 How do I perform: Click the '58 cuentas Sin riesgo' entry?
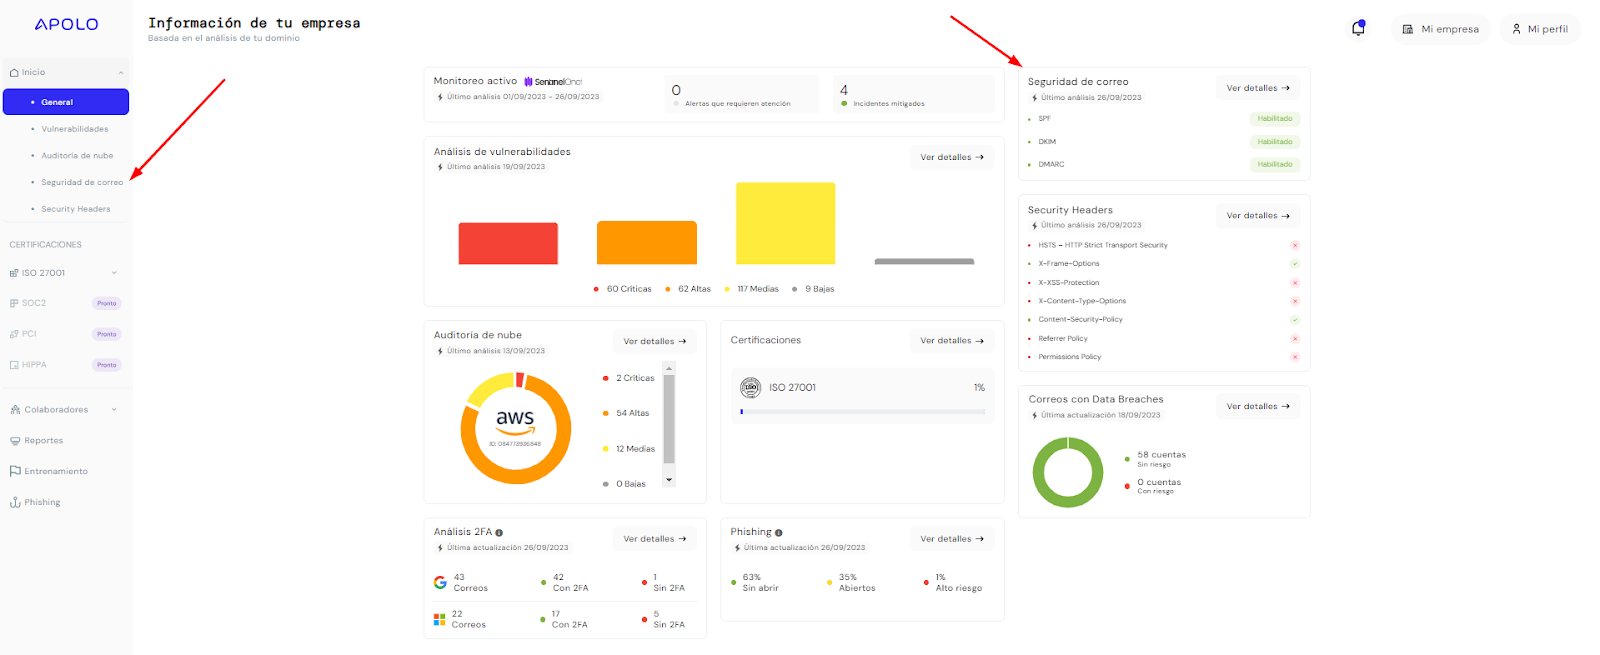pyautogui.click(x=1156, y=459)
